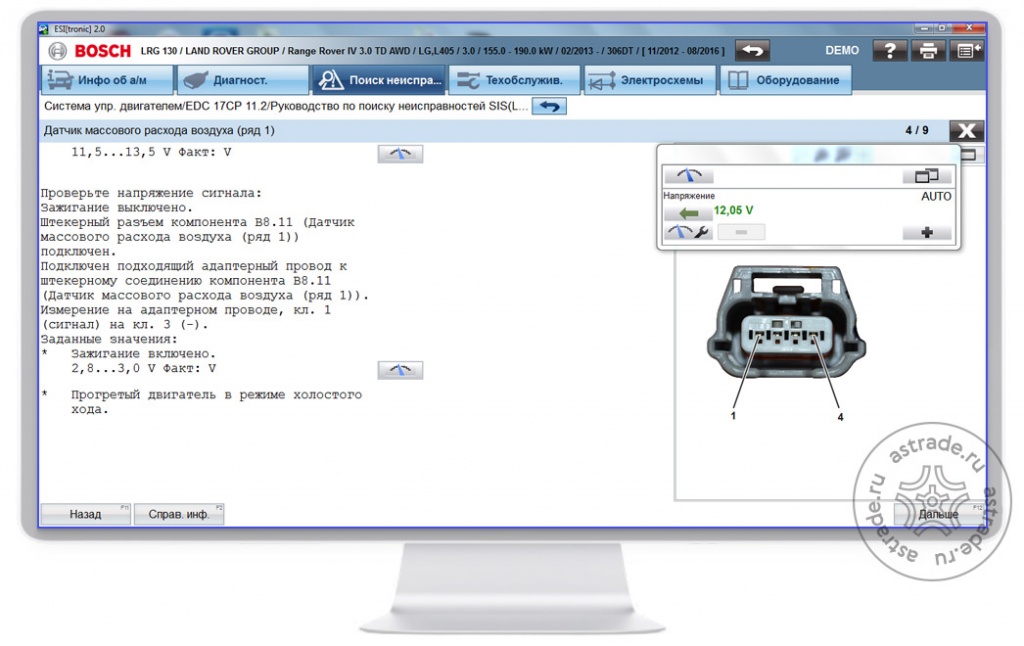
Task: Click the multimeter icon in the measurement popup
Action: (688, 175)
